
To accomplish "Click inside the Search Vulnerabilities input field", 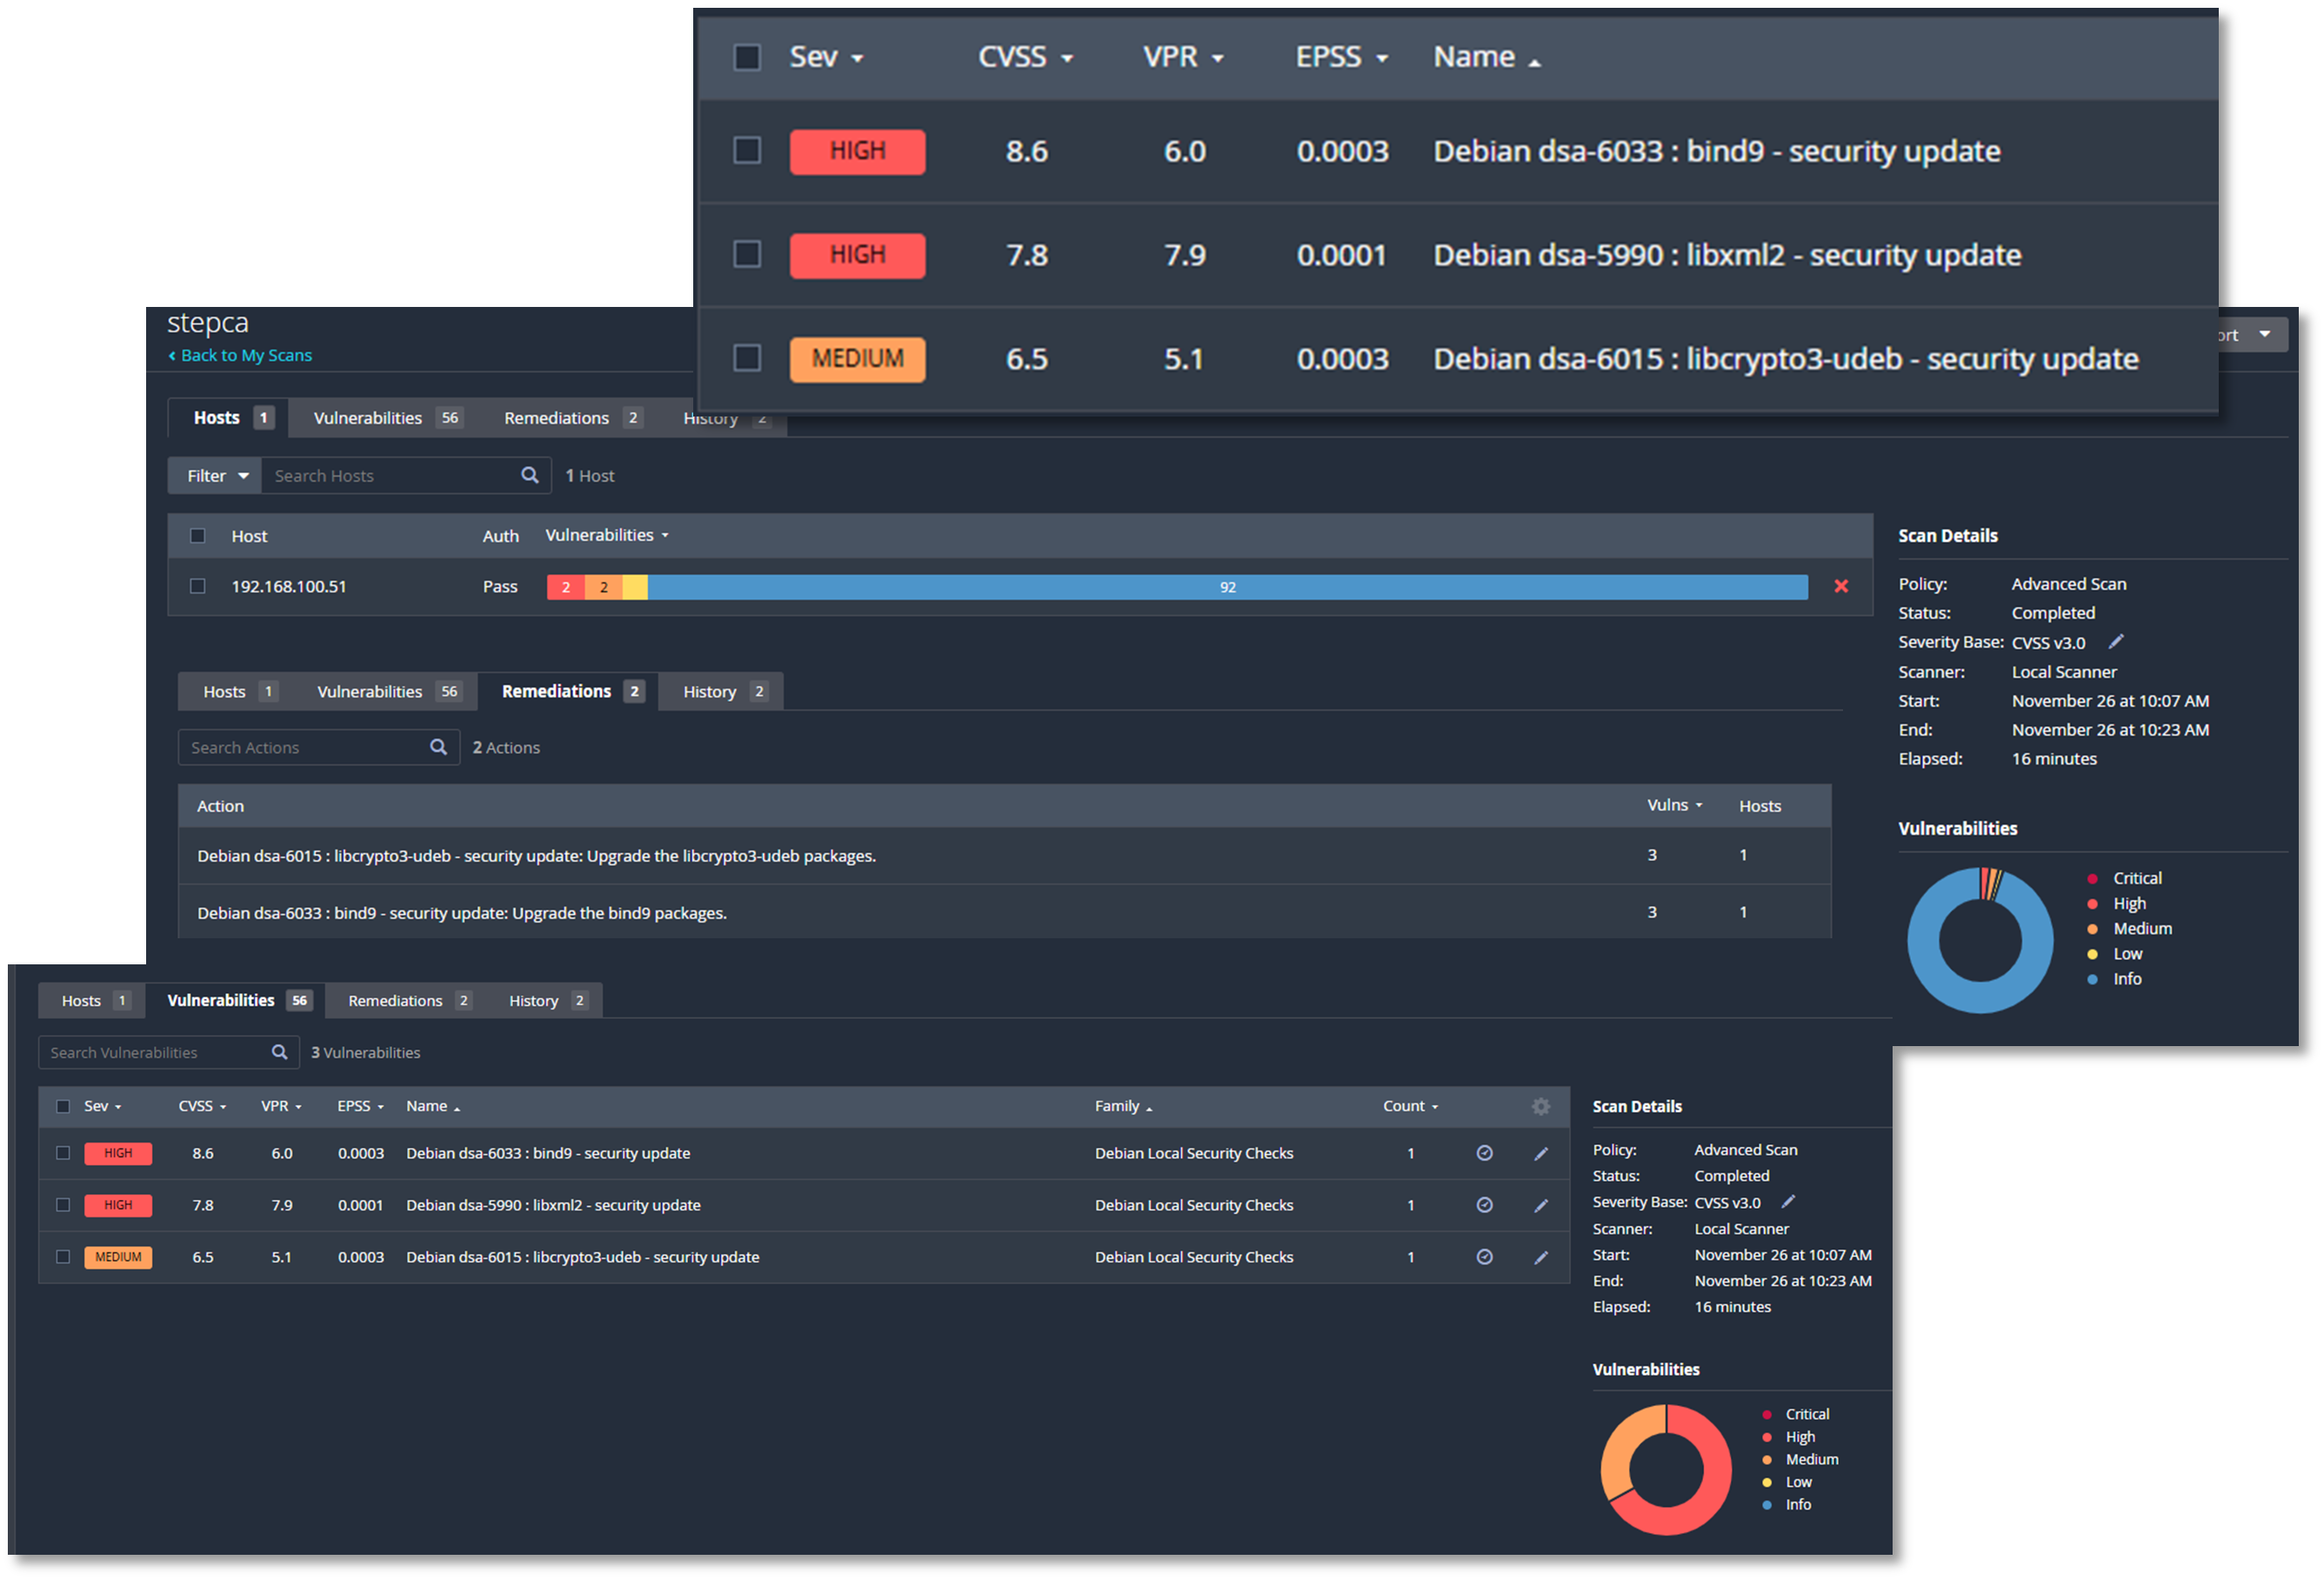I will (150, 1052).
